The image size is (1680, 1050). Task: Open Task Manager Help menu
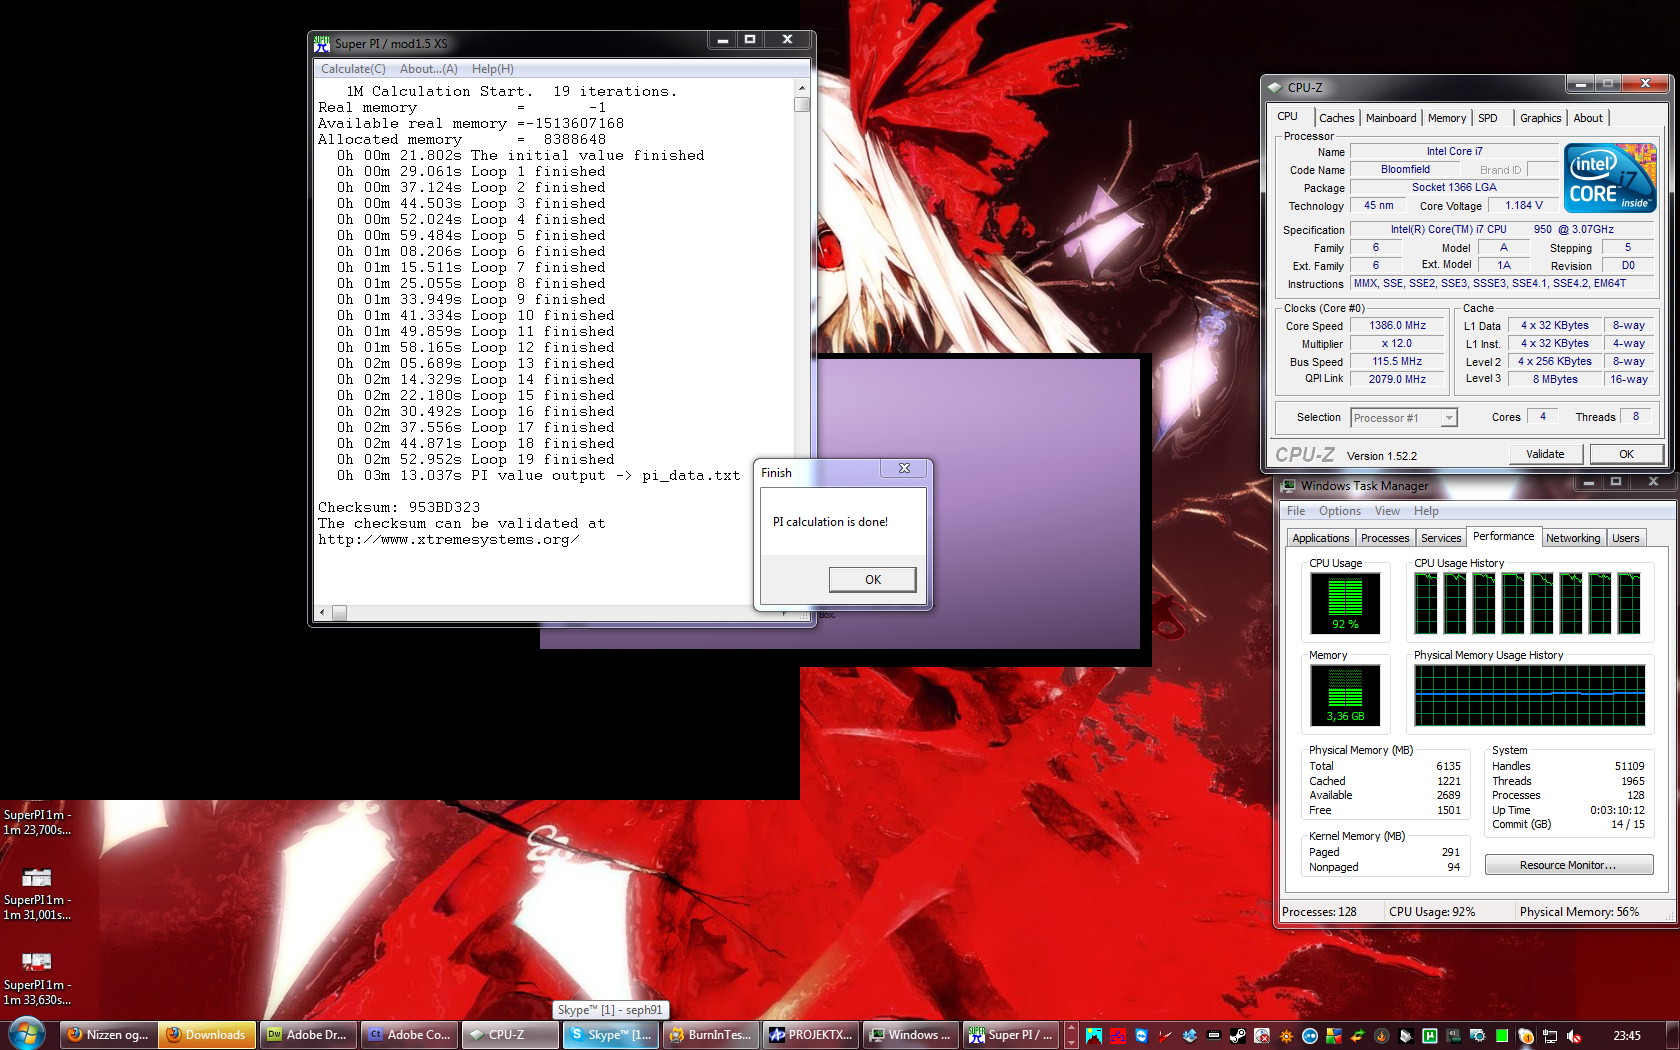[1426, 511]
